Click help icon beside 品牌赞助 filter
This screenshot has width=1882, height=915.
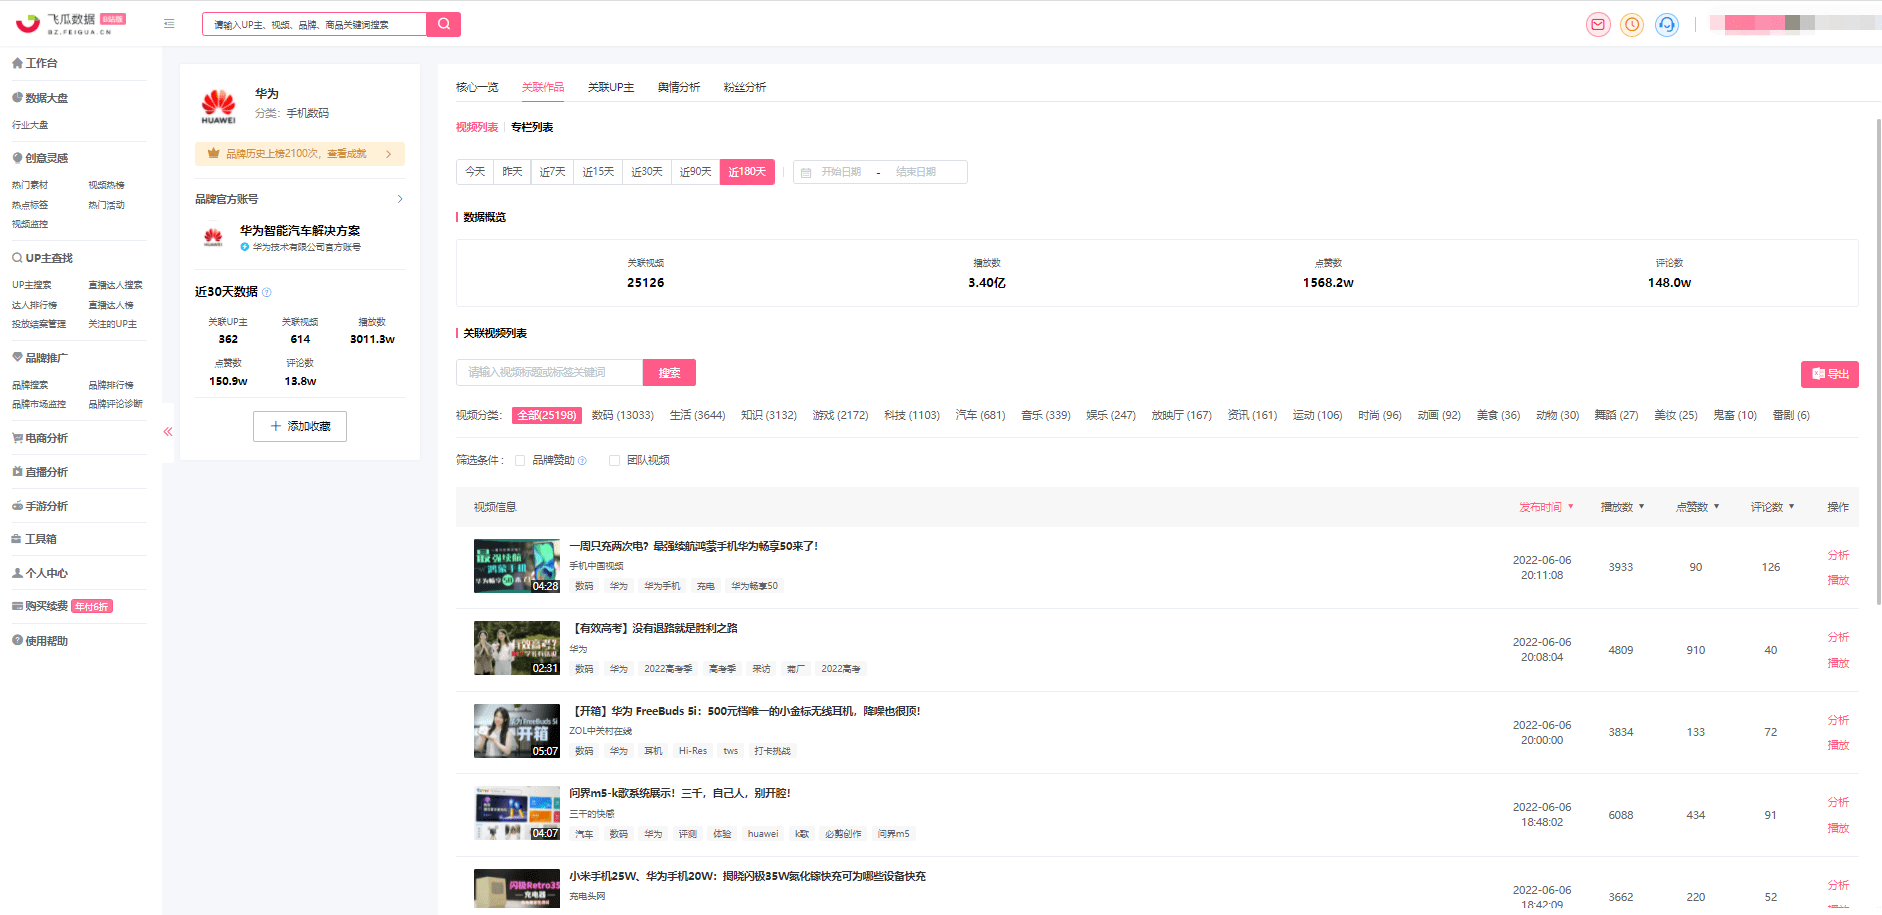point(582,461)
